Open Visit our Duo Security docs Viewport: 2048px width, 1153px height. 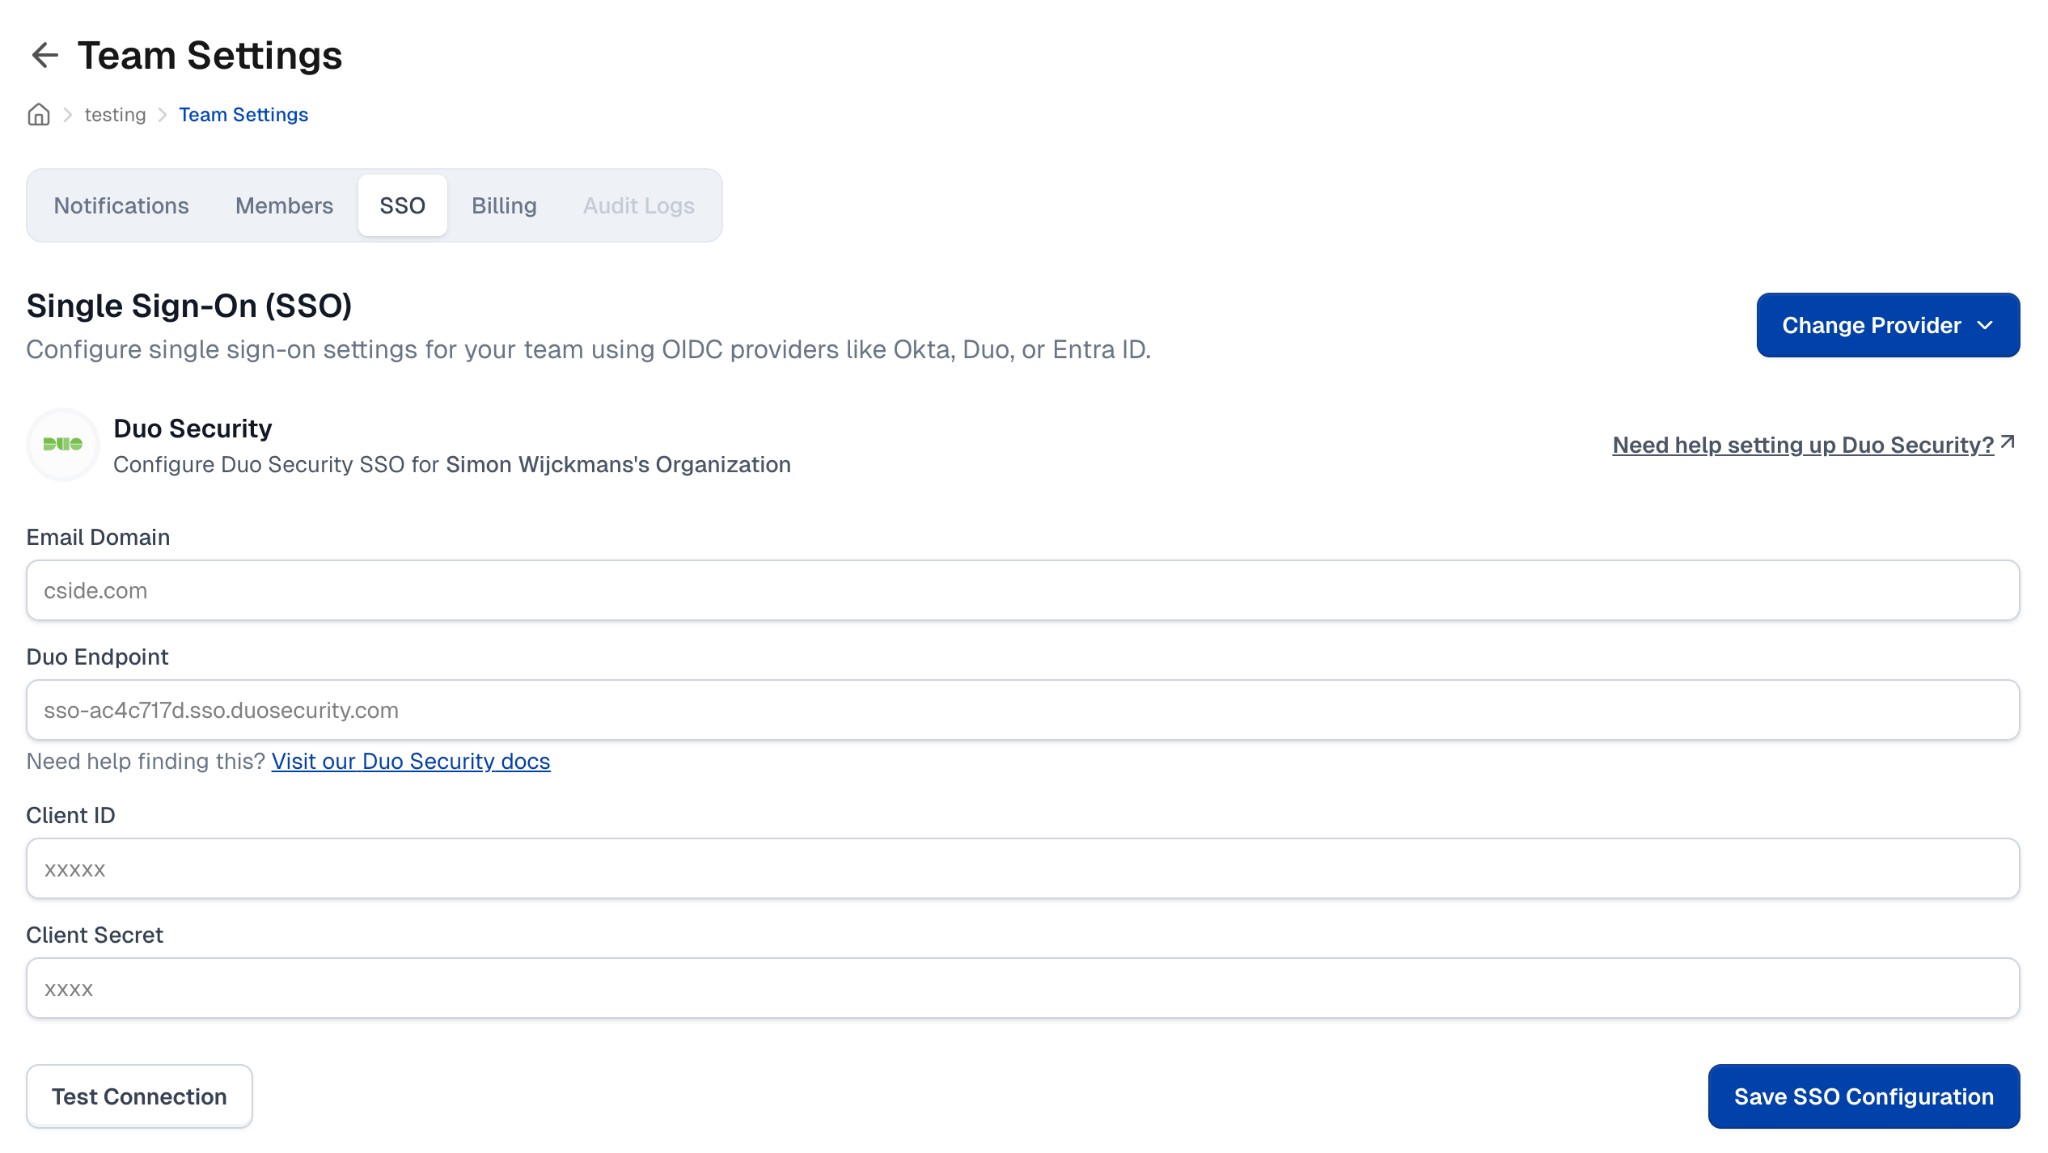410,761
